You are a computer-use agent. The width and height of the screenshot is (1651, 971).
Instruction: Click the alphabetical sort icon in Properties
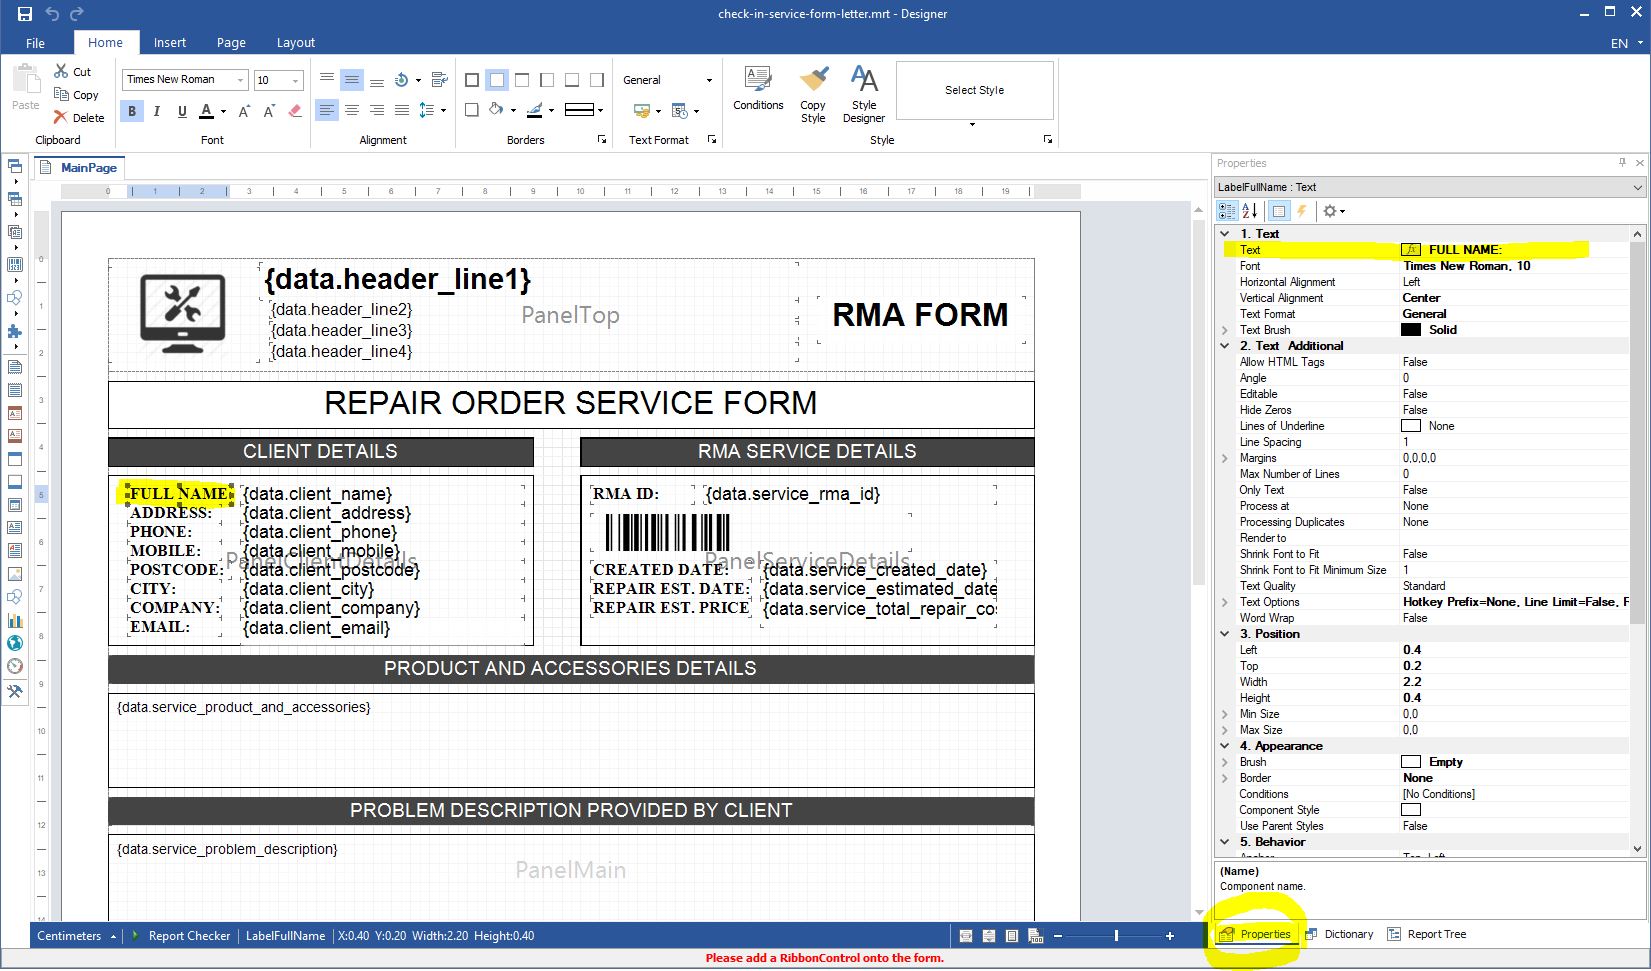[x=1250, y=211]
